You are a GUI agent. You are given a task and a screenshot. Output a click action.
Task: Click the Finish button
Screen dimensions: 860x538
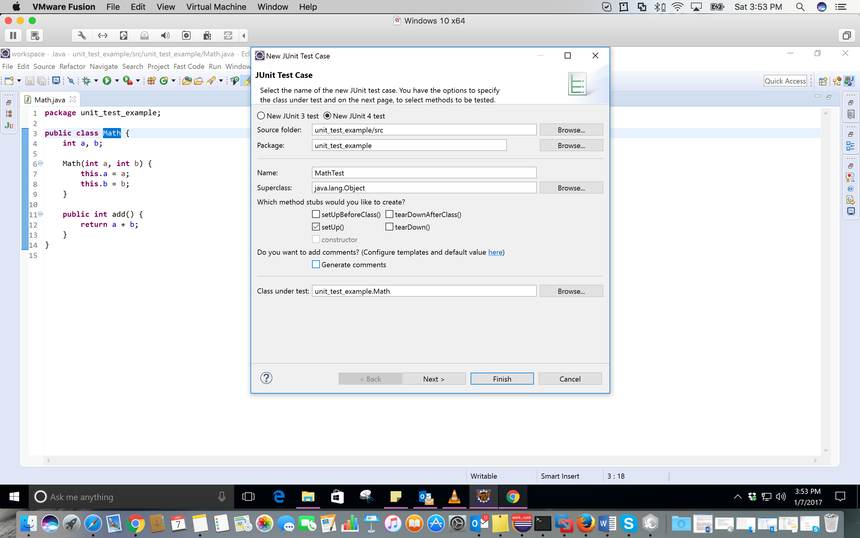point(501,379)
